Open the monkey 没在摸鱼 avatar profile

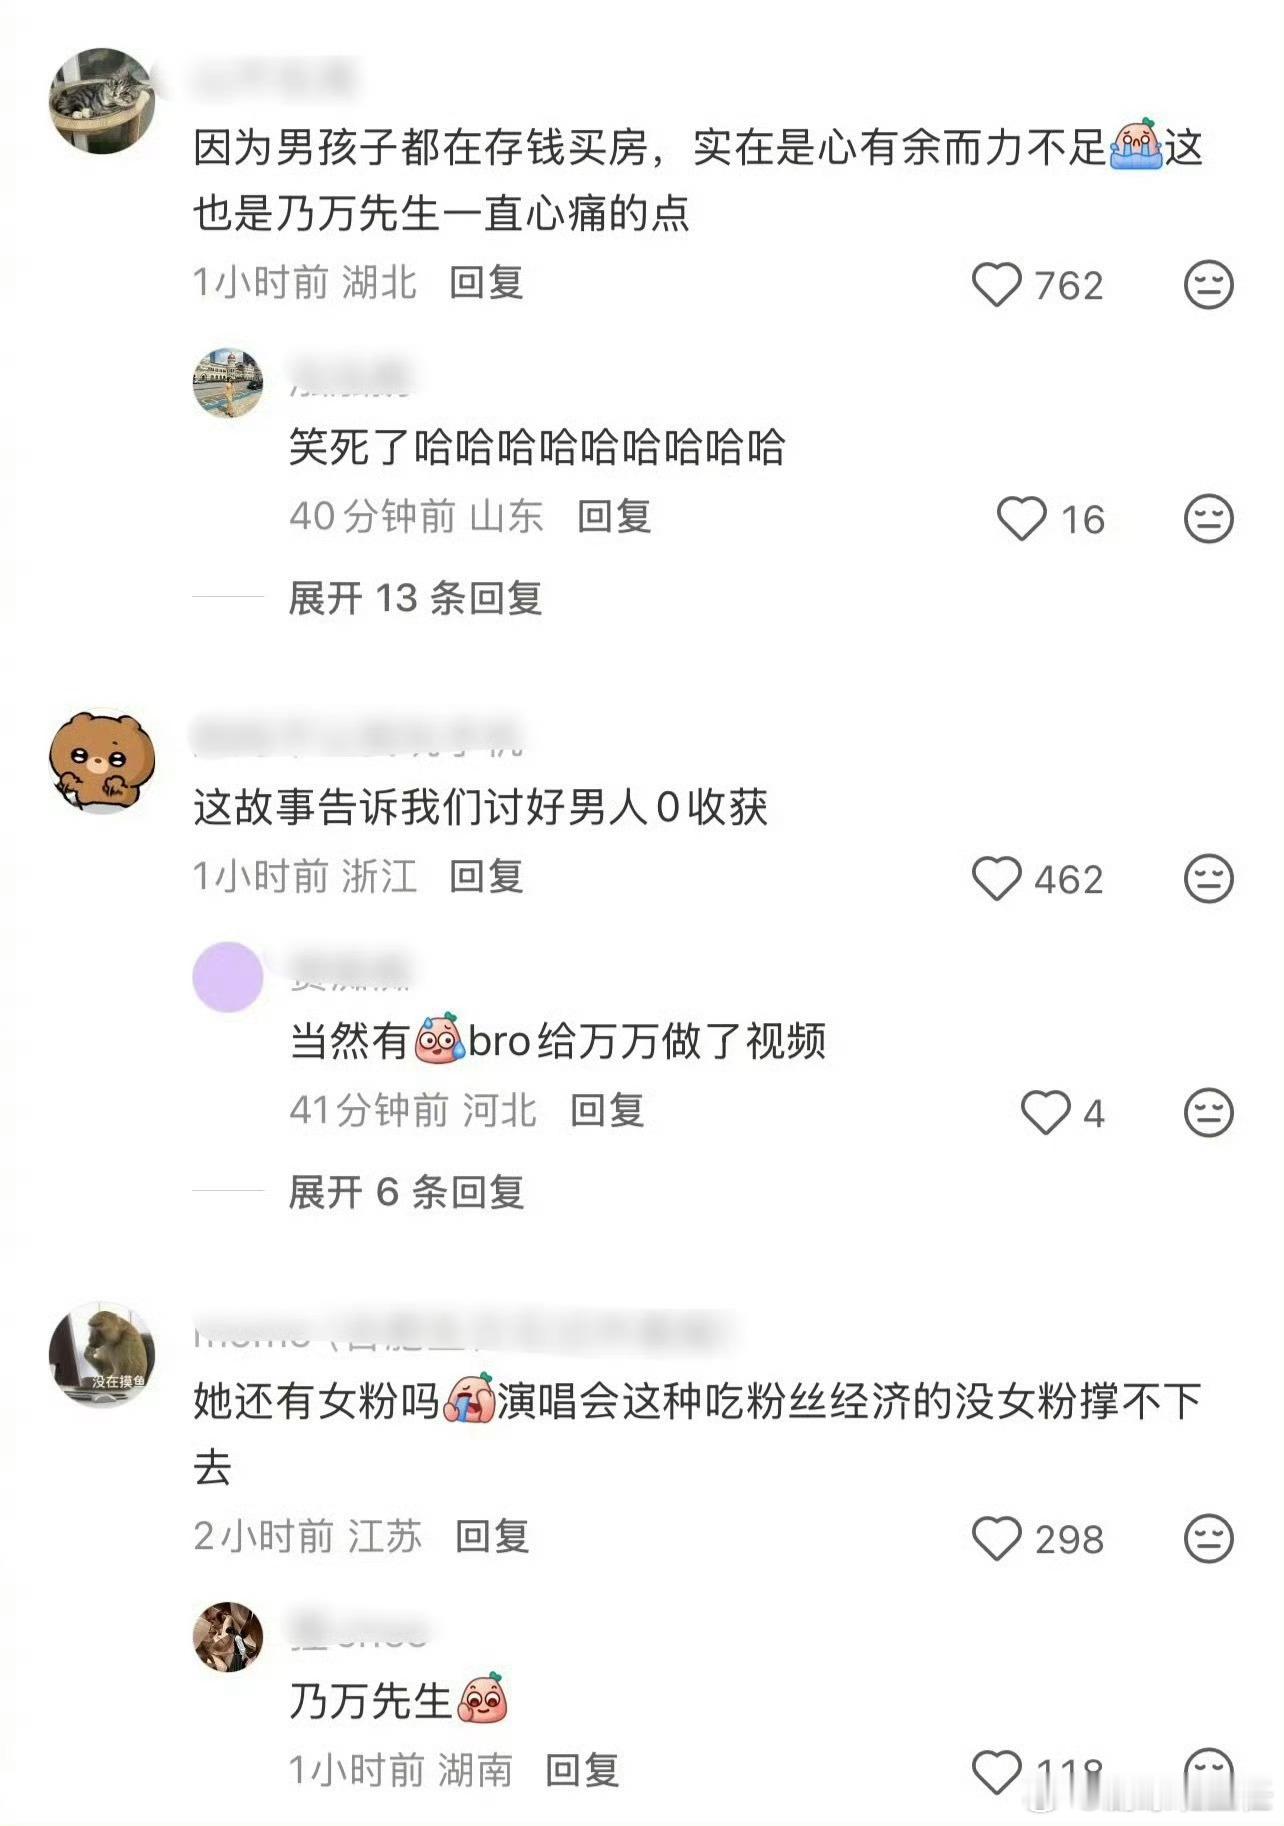(102, 1354)
